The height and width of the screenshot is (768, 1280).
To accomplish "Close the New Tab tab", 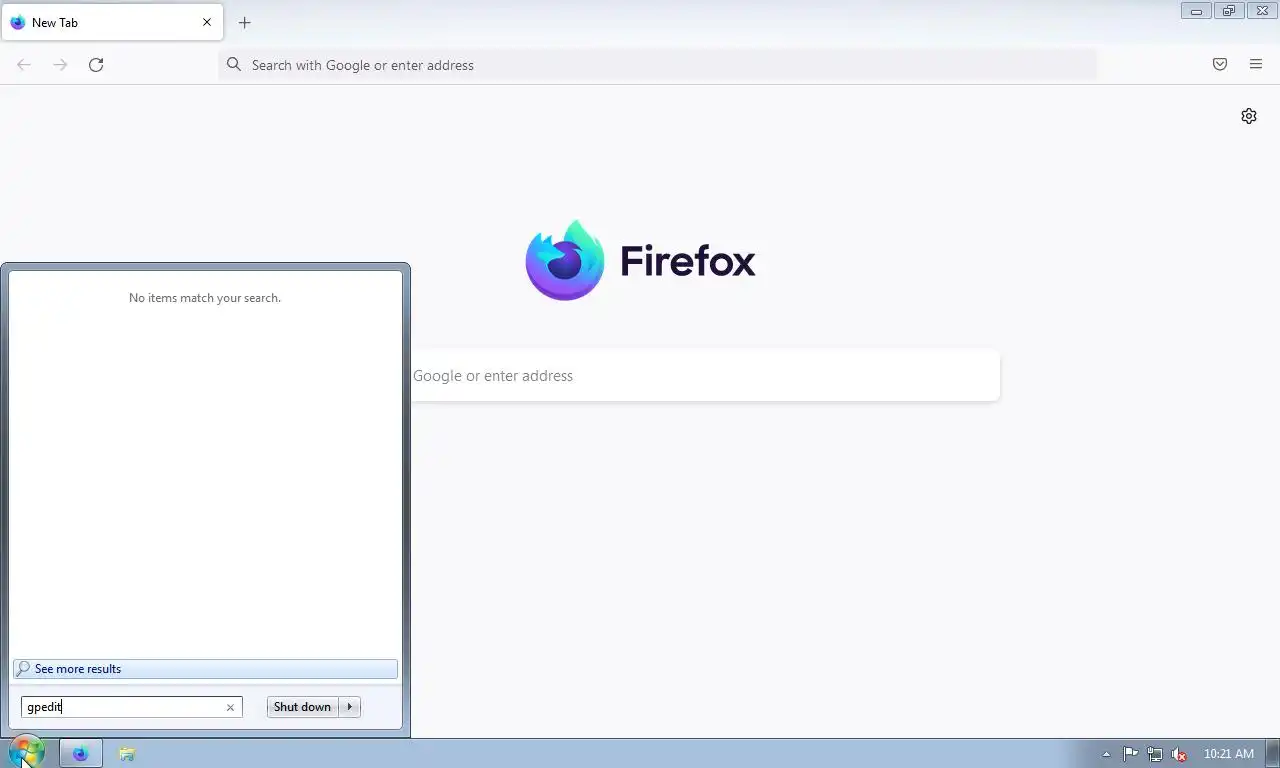I will (x=207, y=22).
